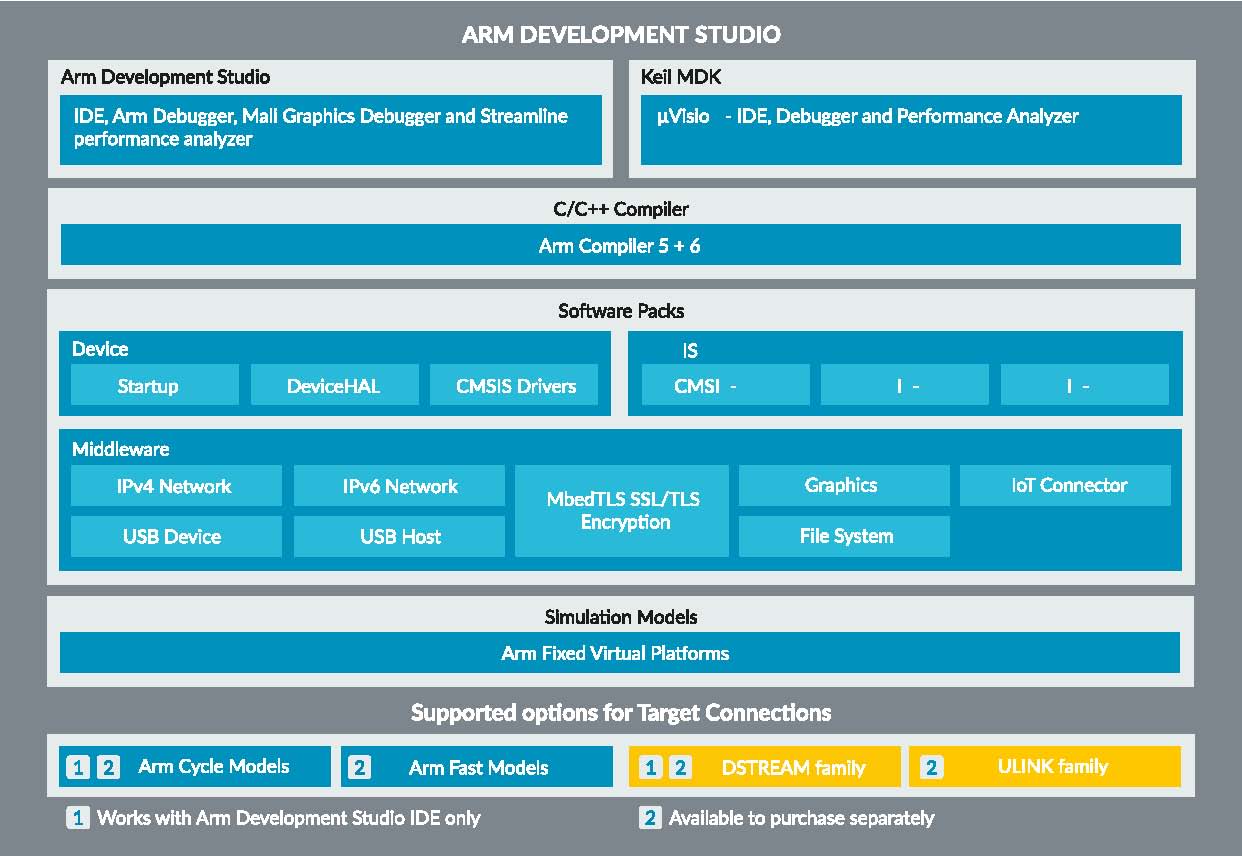The height and width of the screenshot is (856, 1242).
Task: Click the legend badge 2 for purchase note
Action: pos(650,818)
